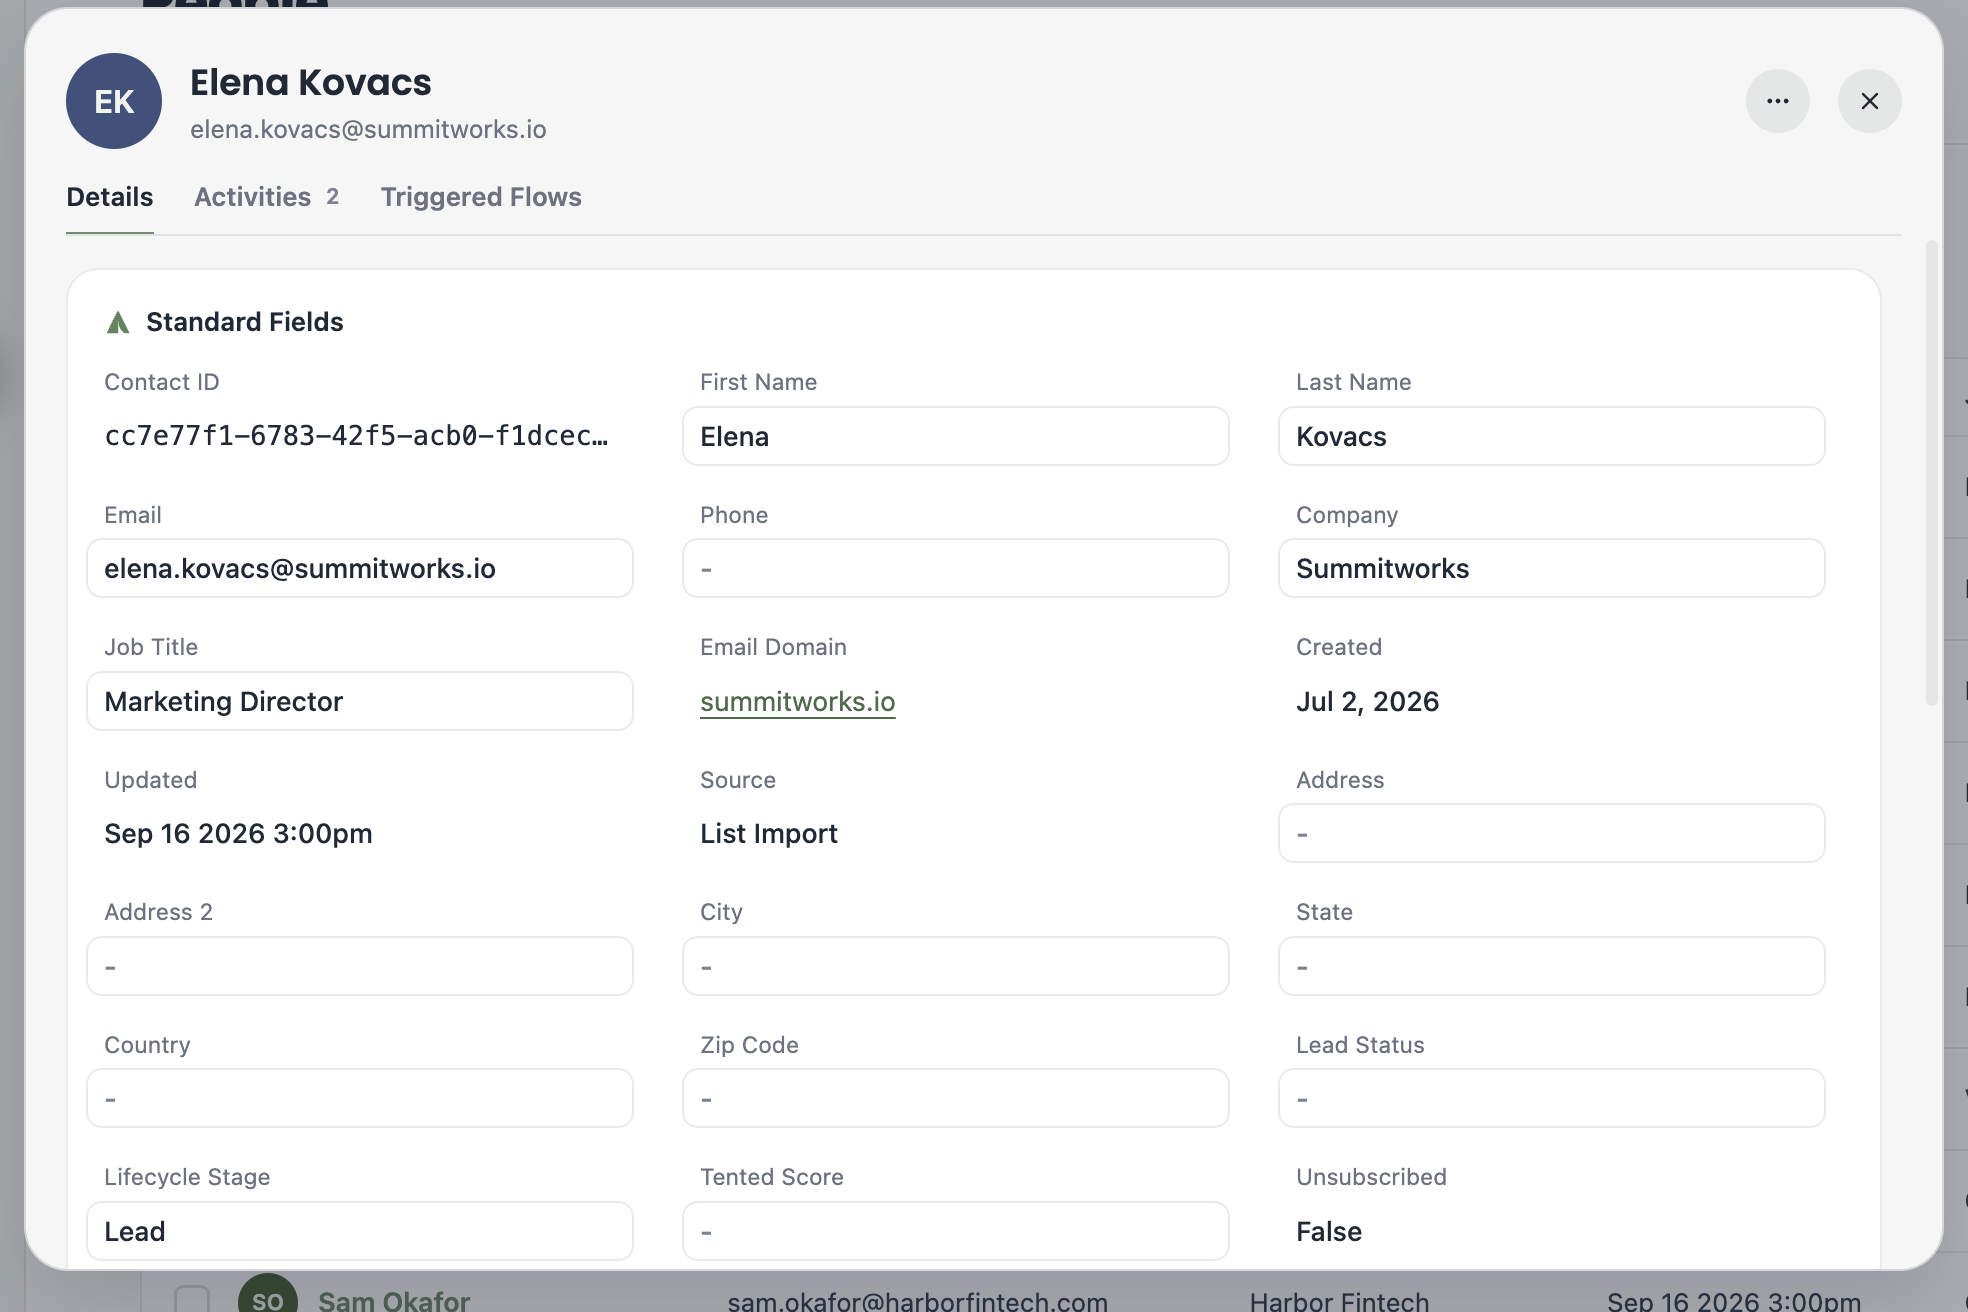Click the Standard Fields tent icon

[x=118, y=322]
